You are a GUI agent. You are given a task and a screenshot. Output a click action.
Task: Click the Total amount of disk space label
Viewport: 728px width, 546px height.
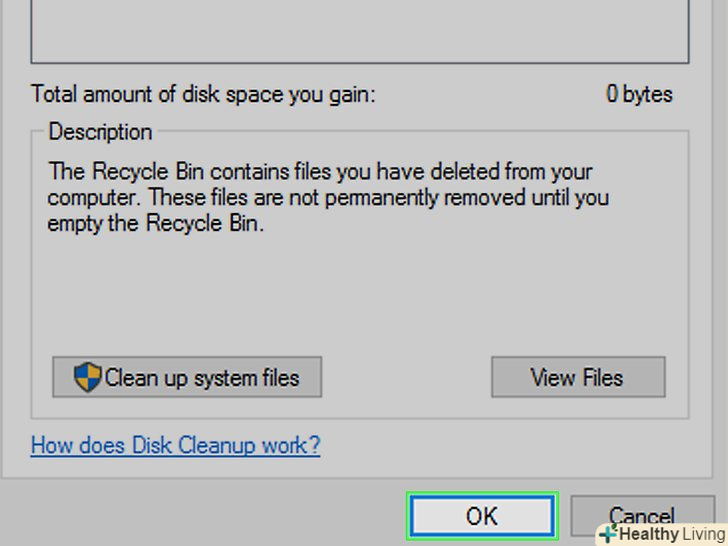[x=203, y=95]
